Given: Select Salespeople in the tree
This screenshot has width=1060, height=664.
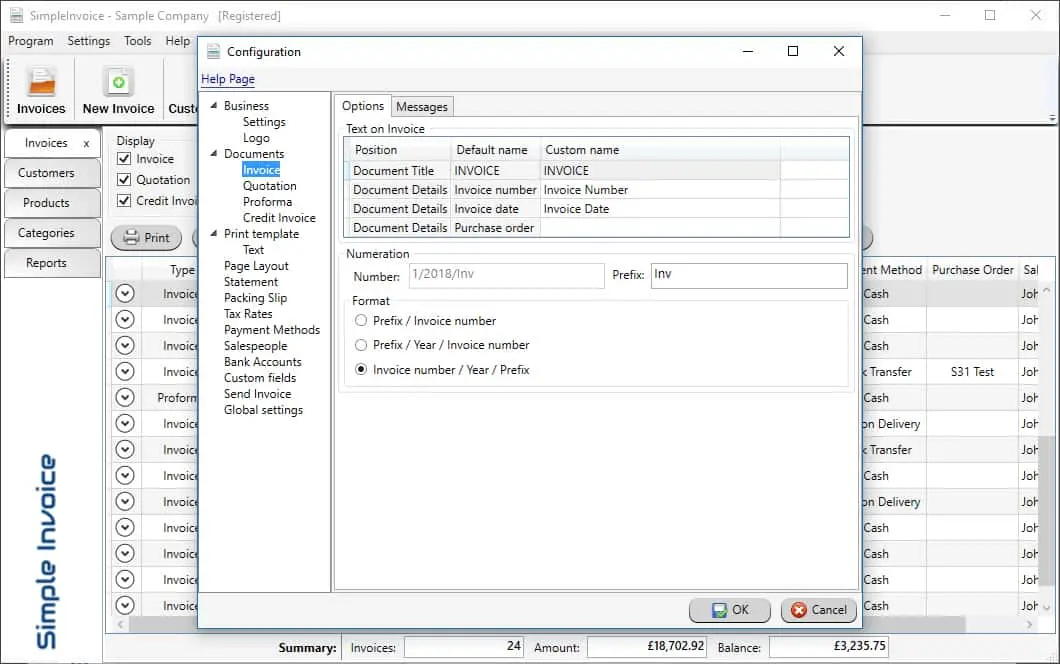Looking at the screenshot, I should pos(256,346).
